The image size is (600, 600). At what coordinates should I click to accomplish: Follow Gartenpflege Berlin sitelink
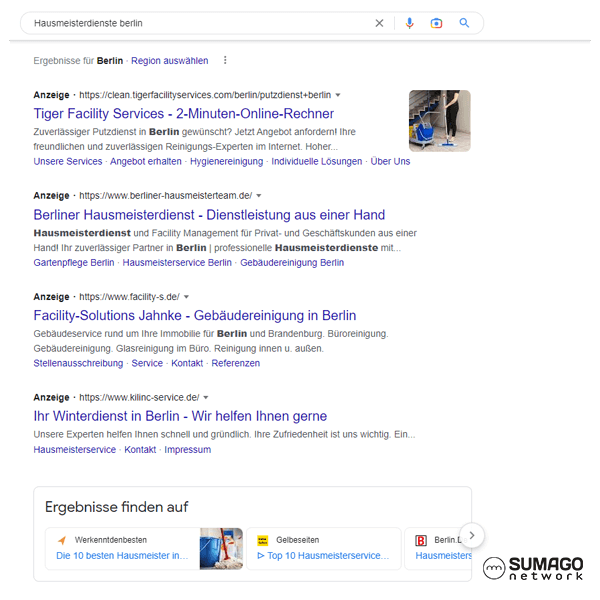click(74, 262)
